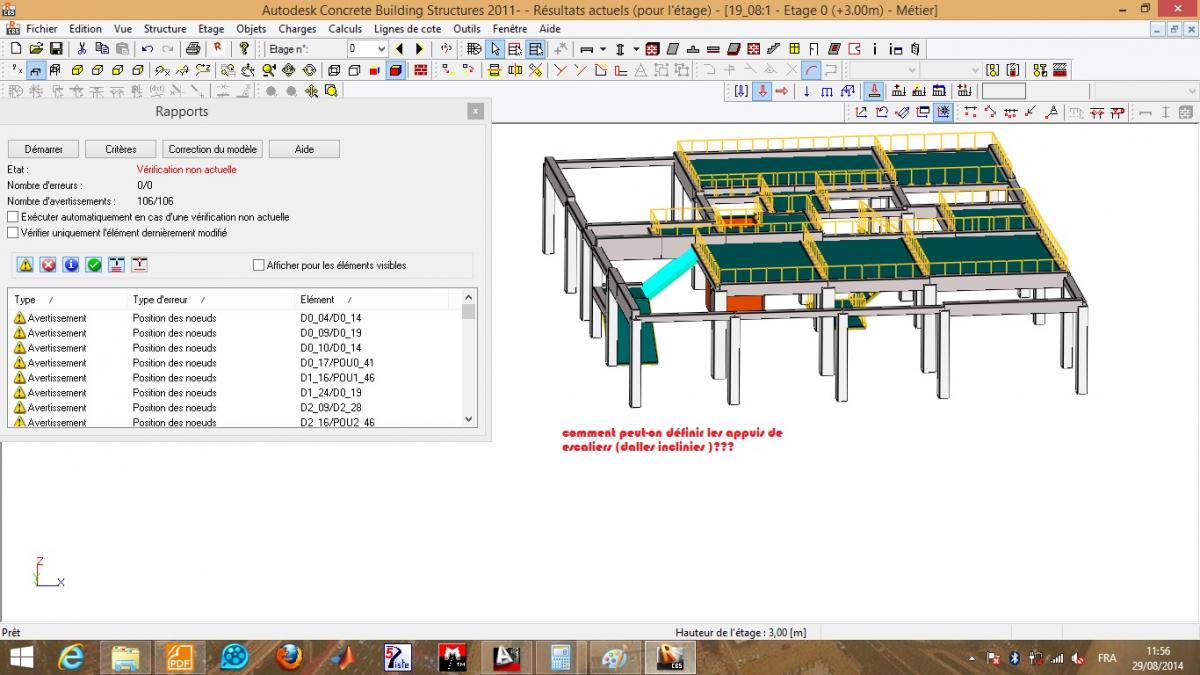Click the empty input field on loads toolbar
Image resolution: width=1200 pixels, height=675 pixels.
pyautogui.click(x=1003, y=91)
